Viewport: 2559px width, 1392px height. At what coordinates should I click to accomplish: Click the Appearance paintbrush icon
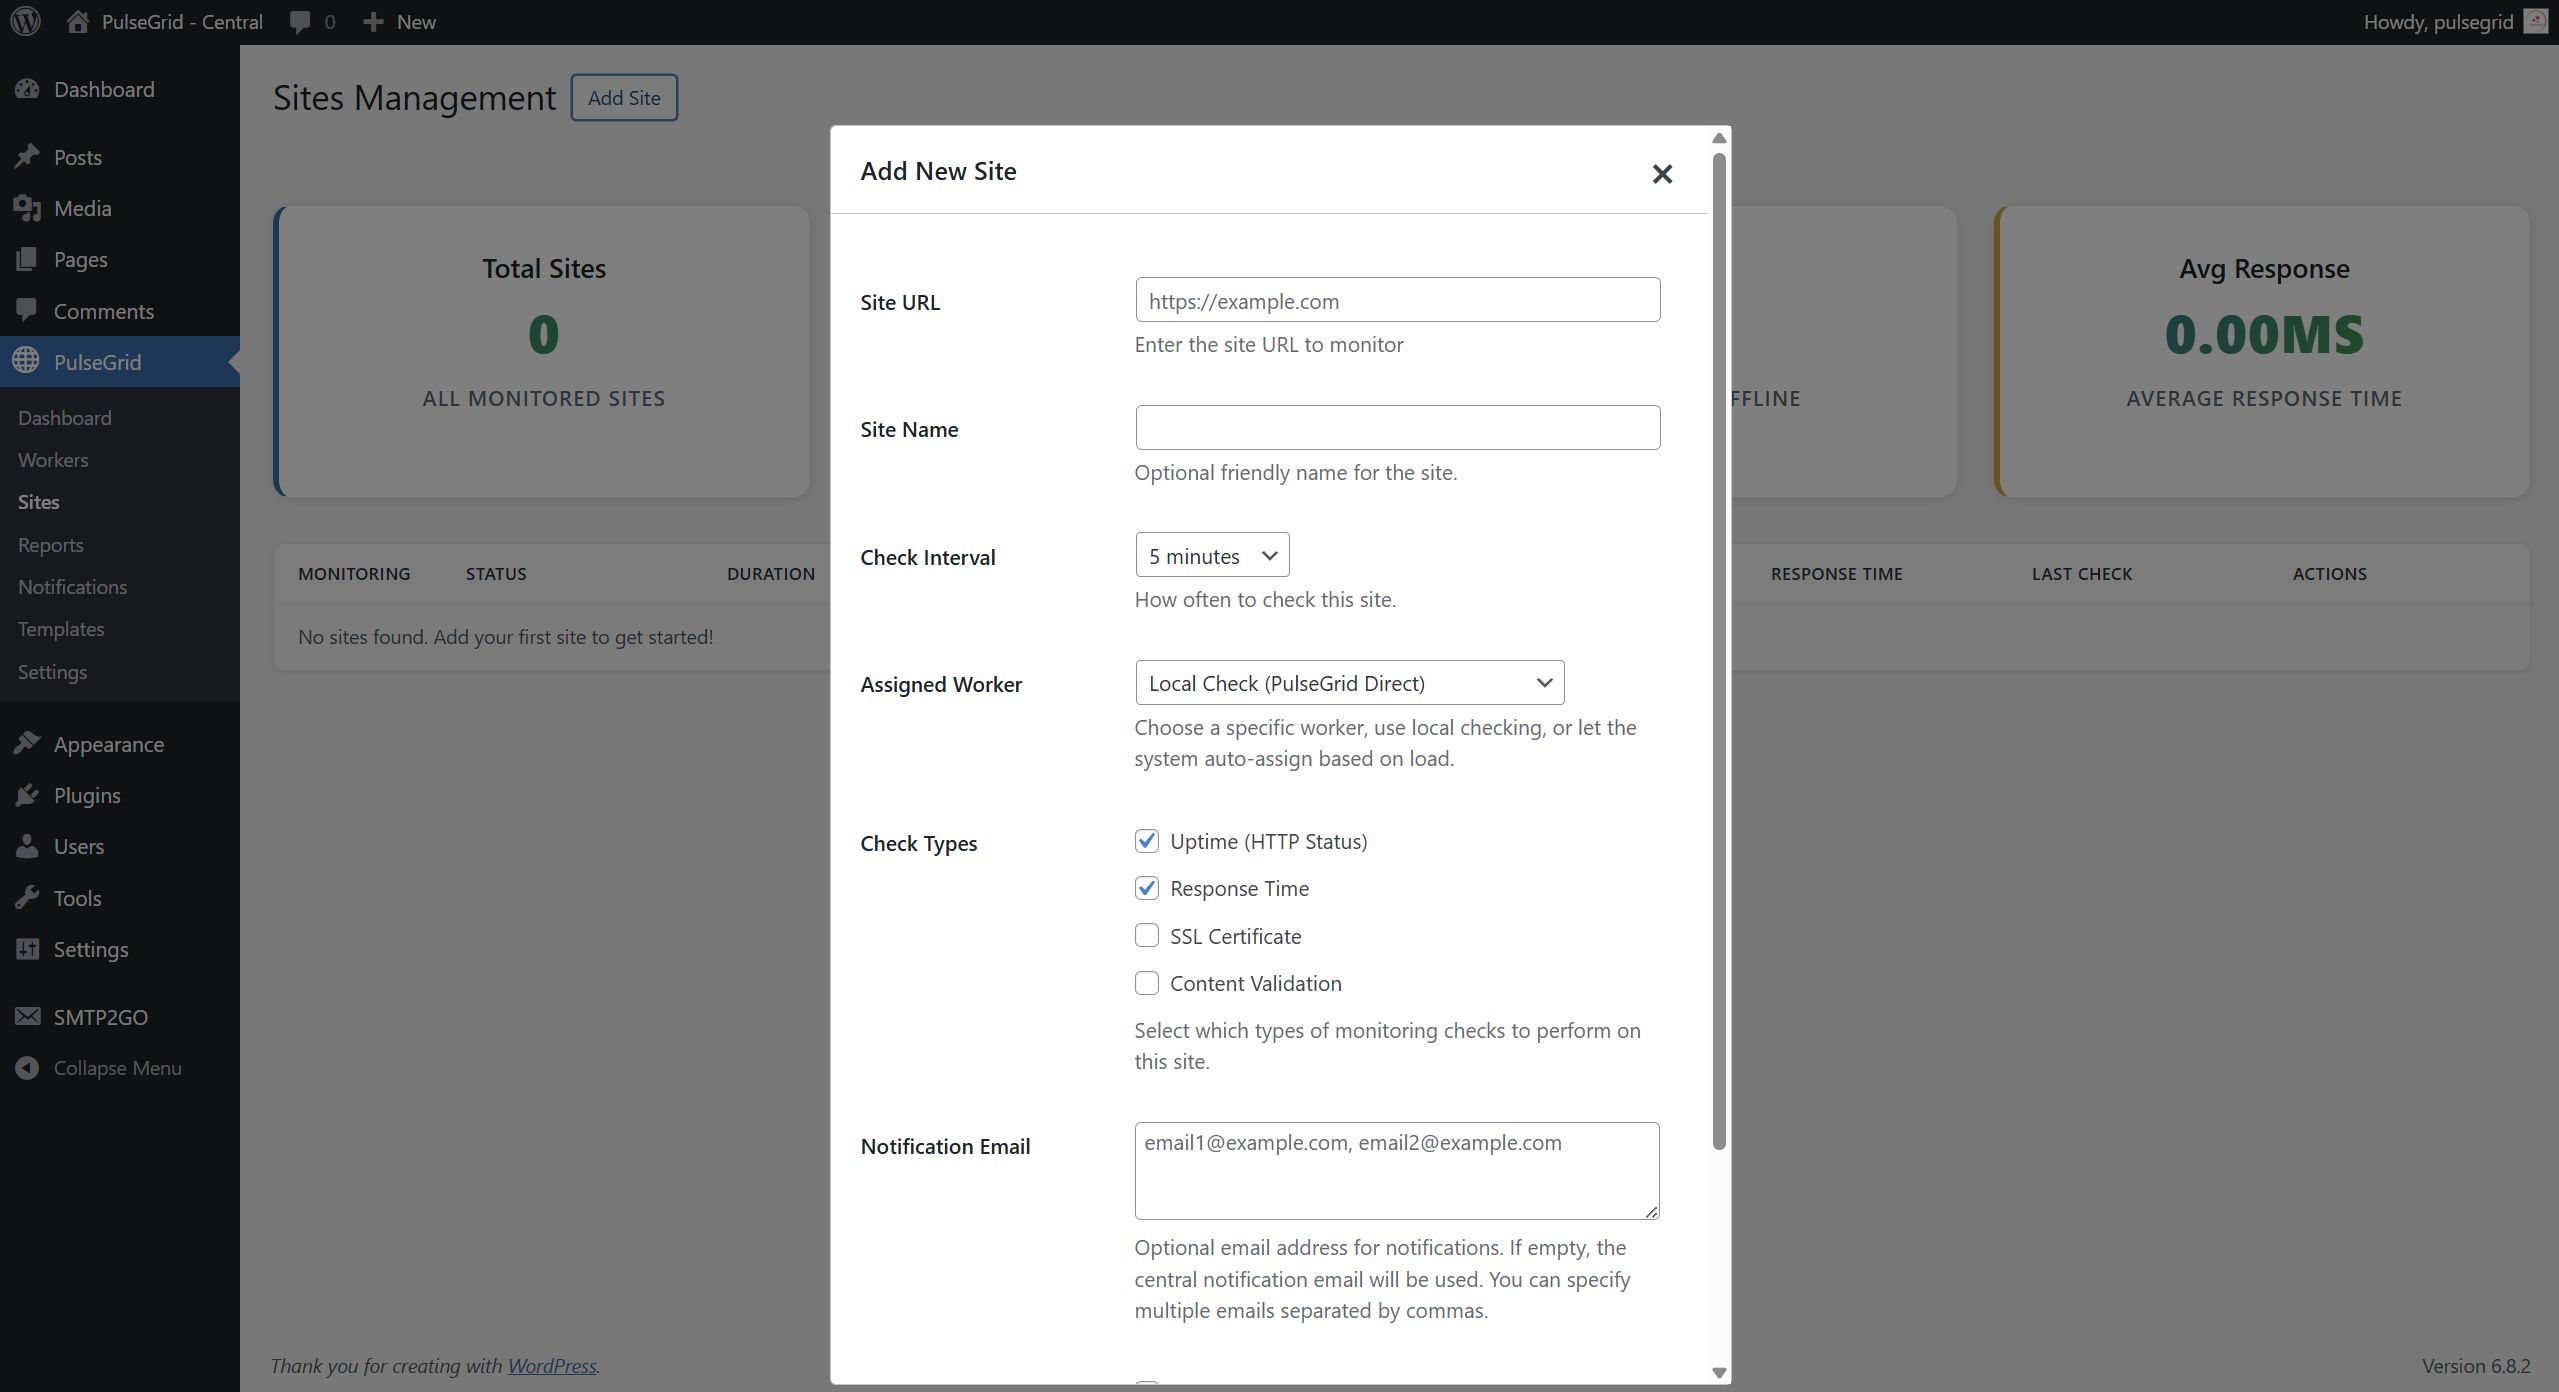27,743
